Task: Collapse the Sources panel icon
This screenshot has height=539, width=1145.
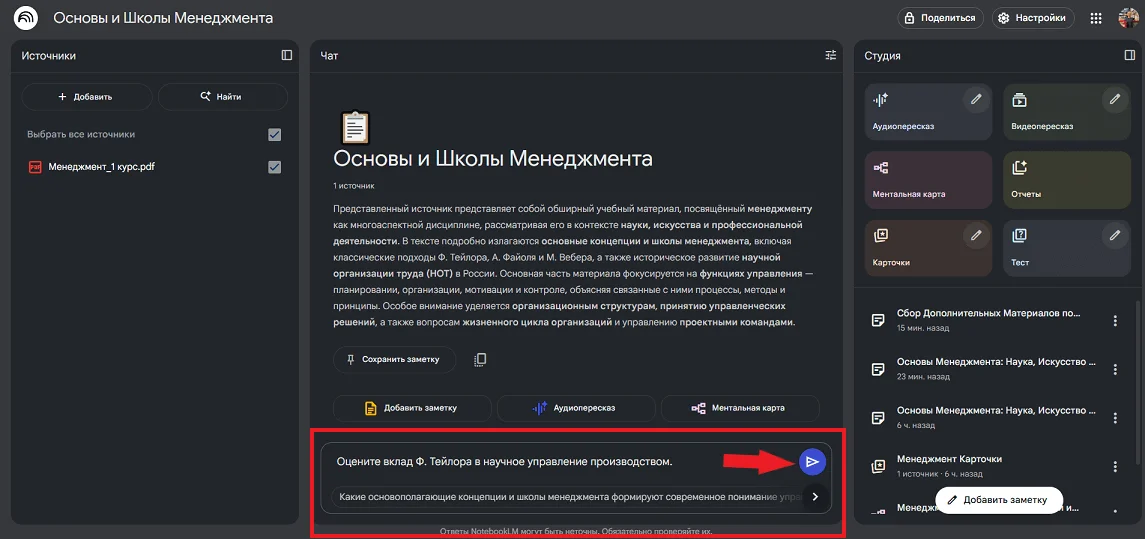Action: tap(287, 55)
